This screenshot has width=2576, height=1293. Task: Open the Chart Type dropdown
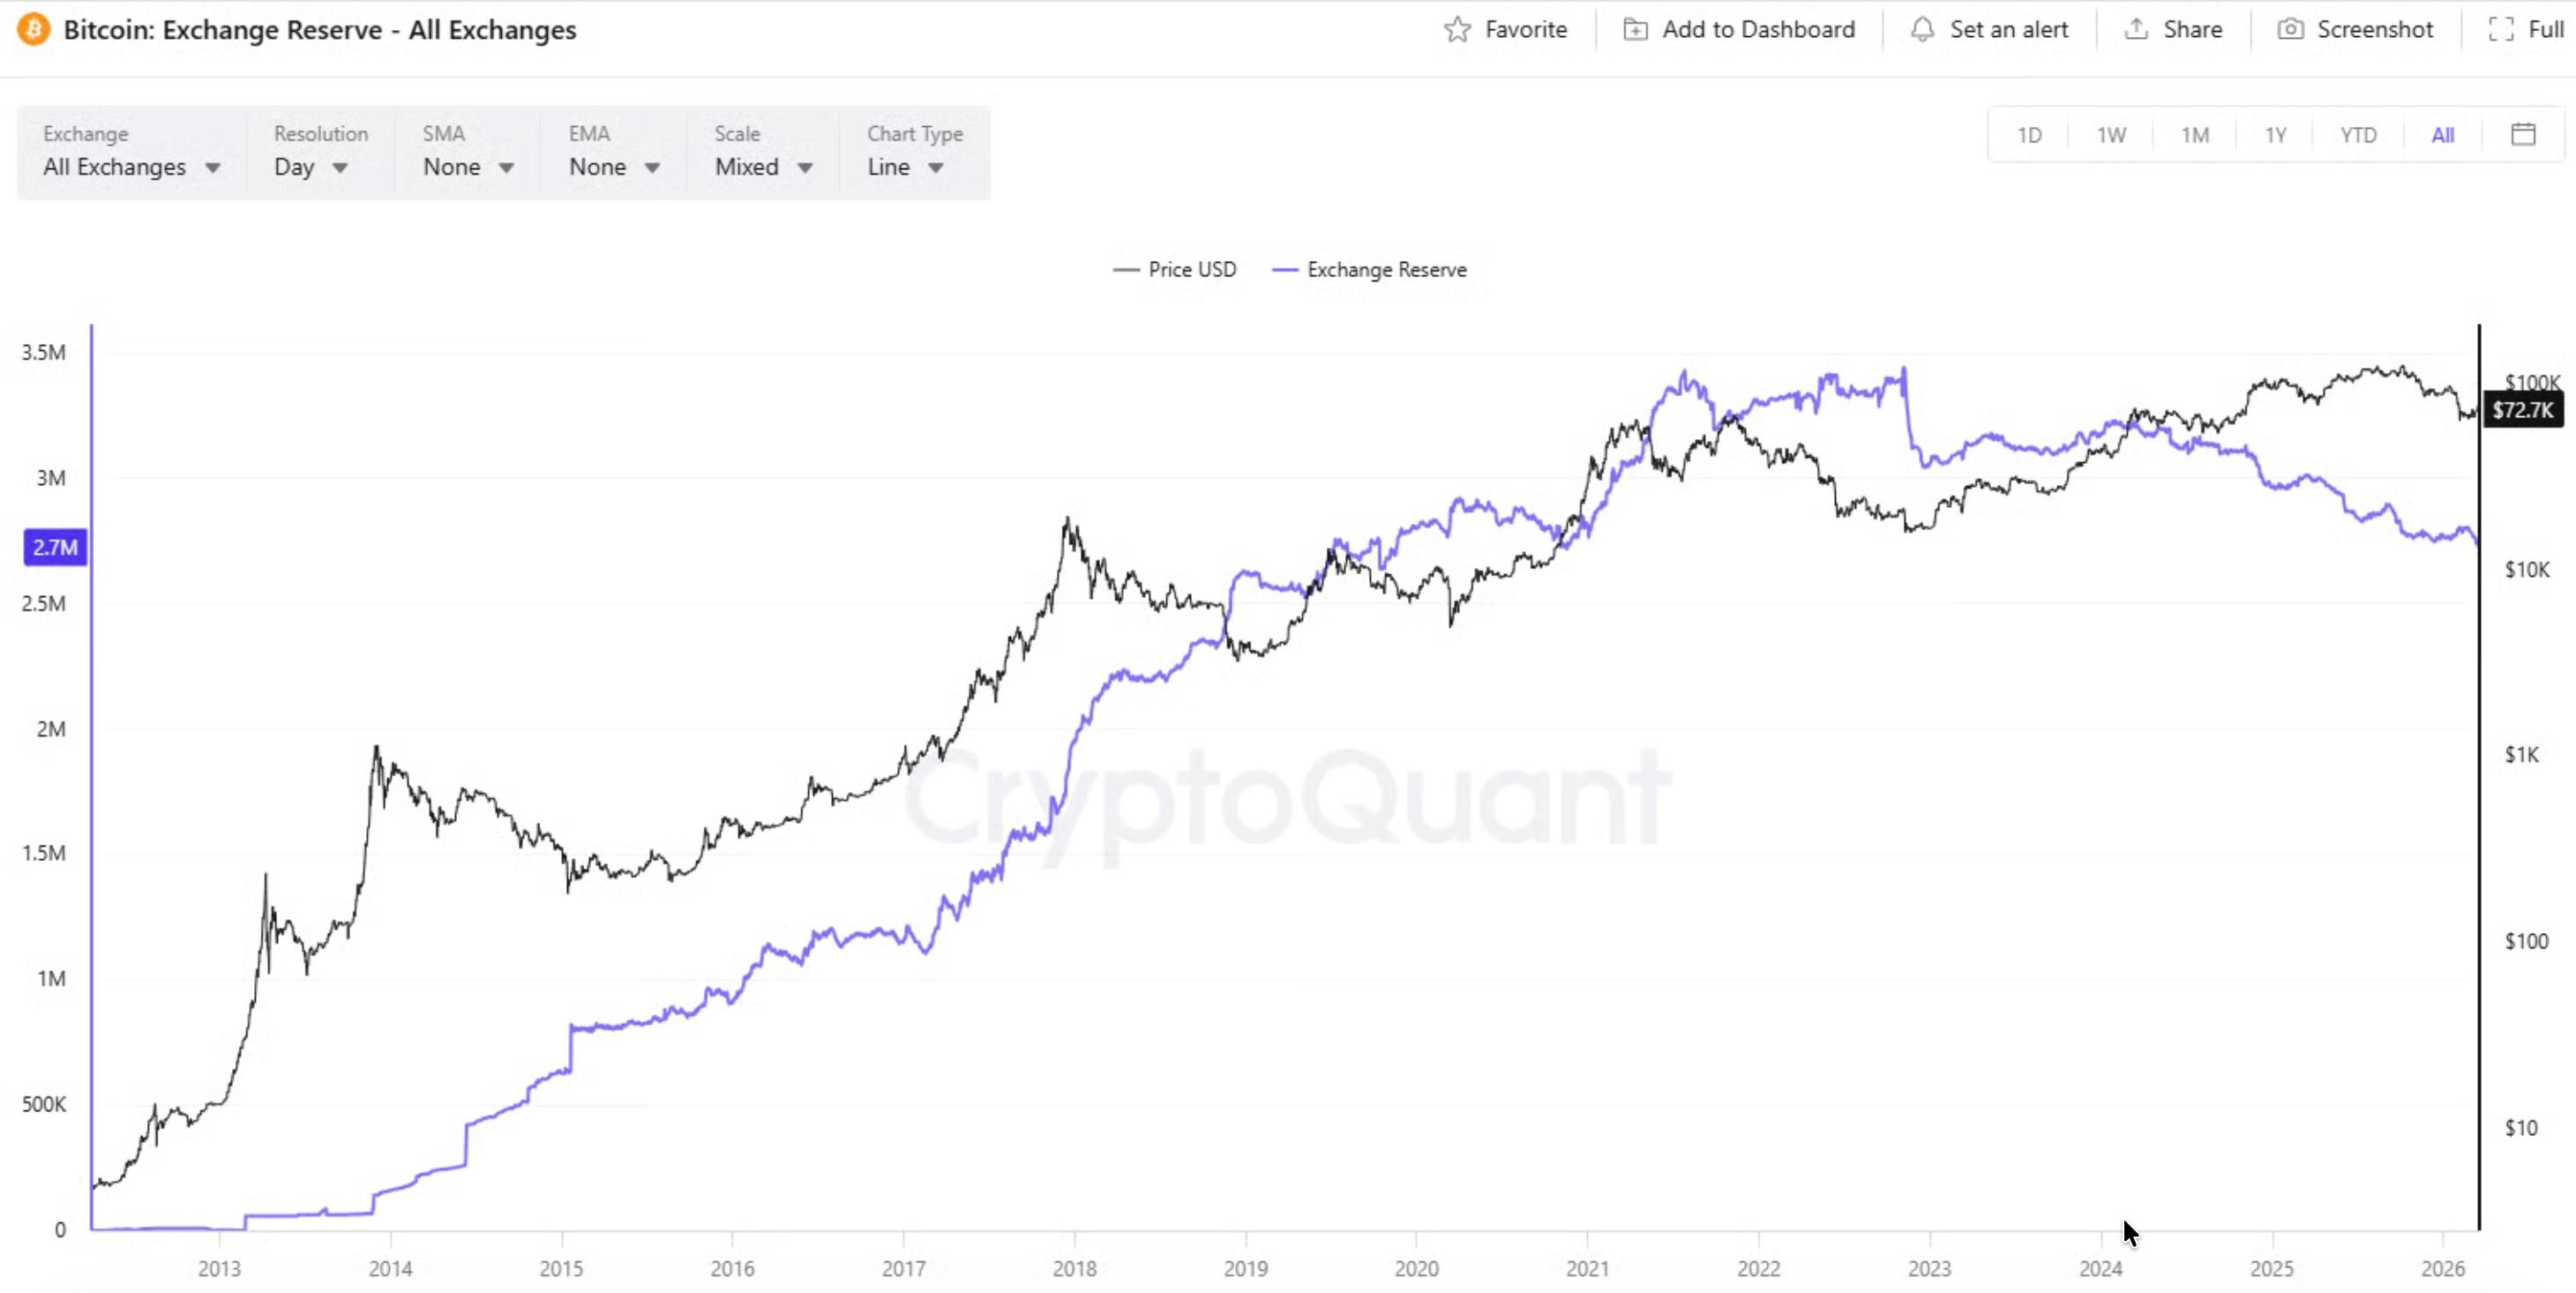tap(906, 167)
